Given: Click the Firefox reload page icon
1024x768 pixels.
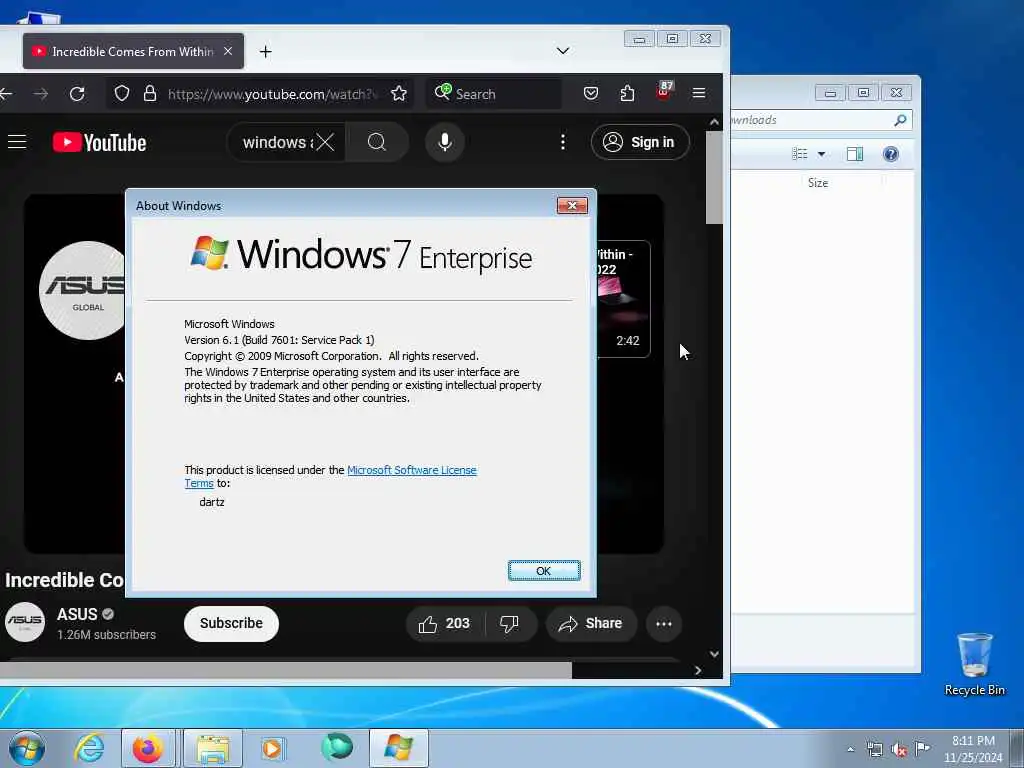Looking at the screenshot, I should point(77,94).
